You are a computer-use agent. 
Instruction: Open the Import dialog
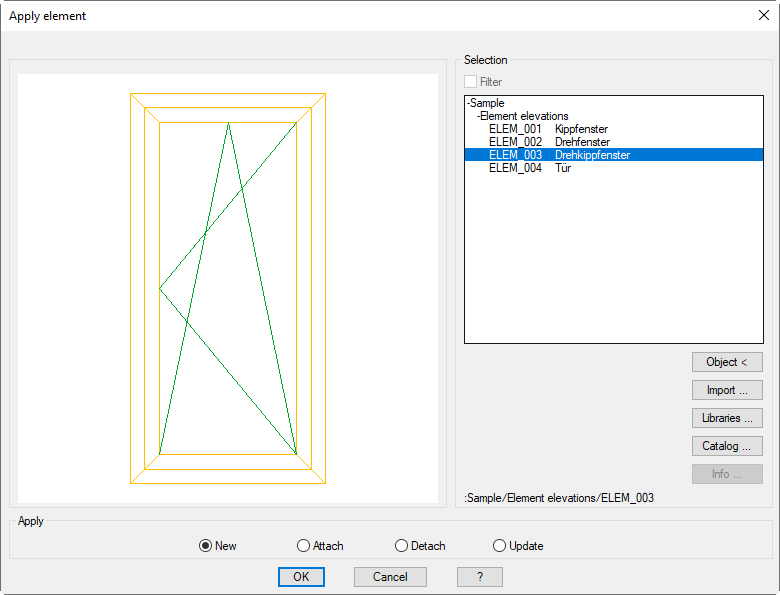727,390
